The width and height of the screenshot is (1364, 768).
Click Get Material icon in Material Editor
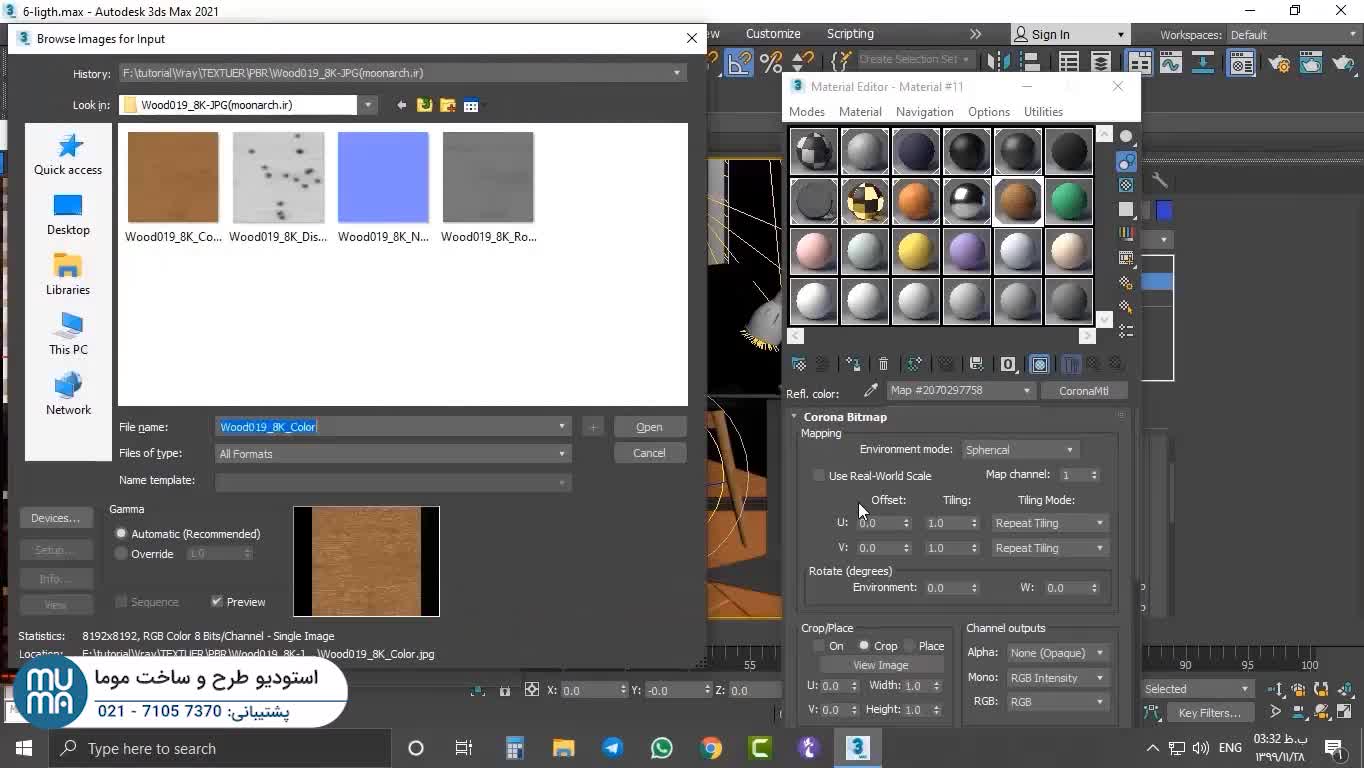(798, 364)
